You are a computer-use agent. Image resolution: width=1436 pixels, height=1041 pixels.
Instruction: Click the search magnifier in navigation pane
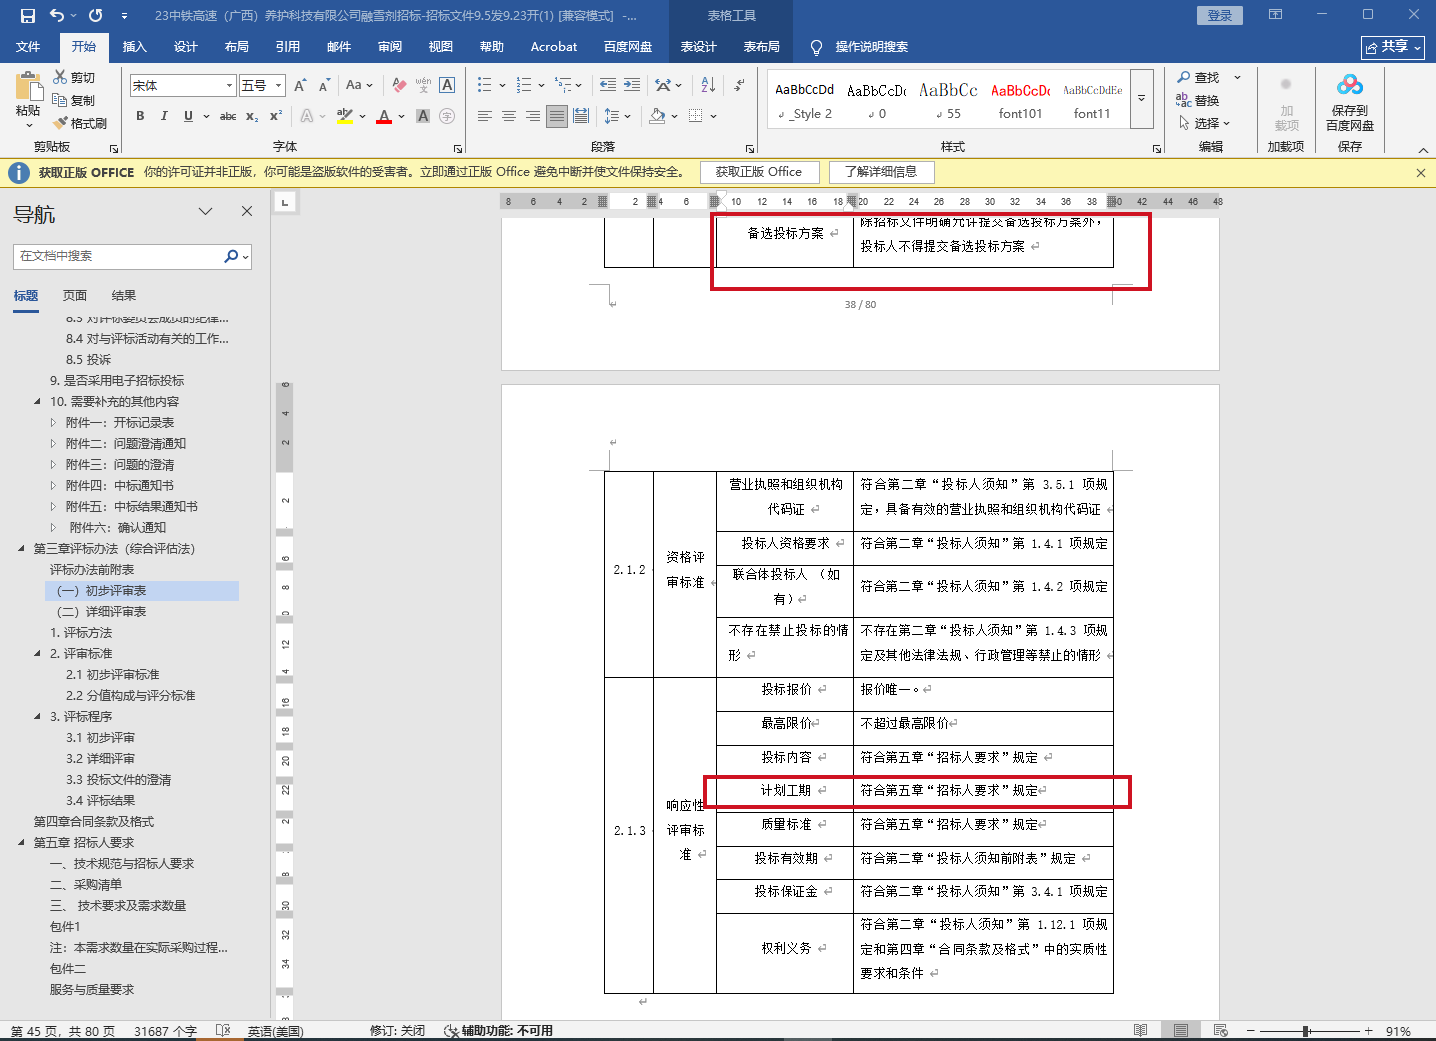[231, 256]
